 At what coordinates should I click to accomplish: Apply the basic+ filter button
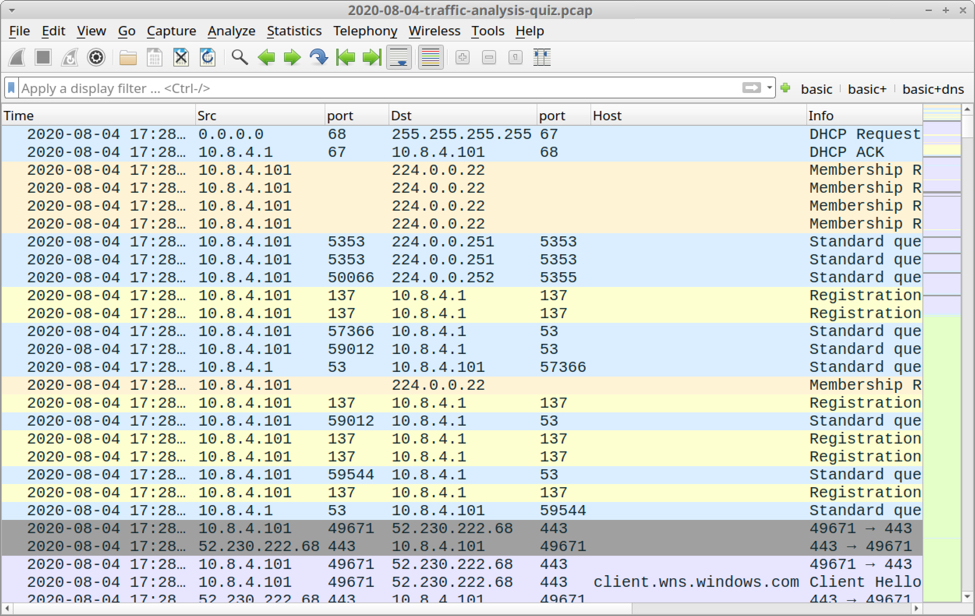point(867,89)
